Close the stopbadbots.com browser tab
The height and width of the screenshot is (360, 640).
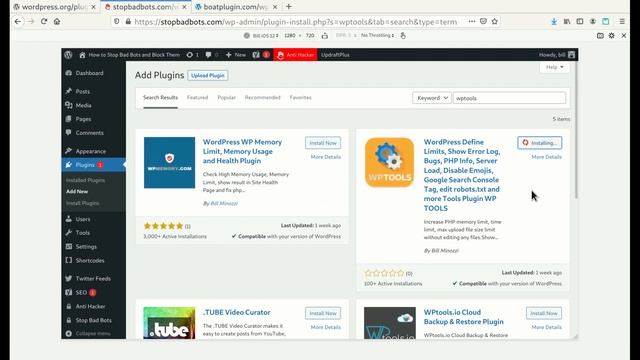[x=184, y=7]
